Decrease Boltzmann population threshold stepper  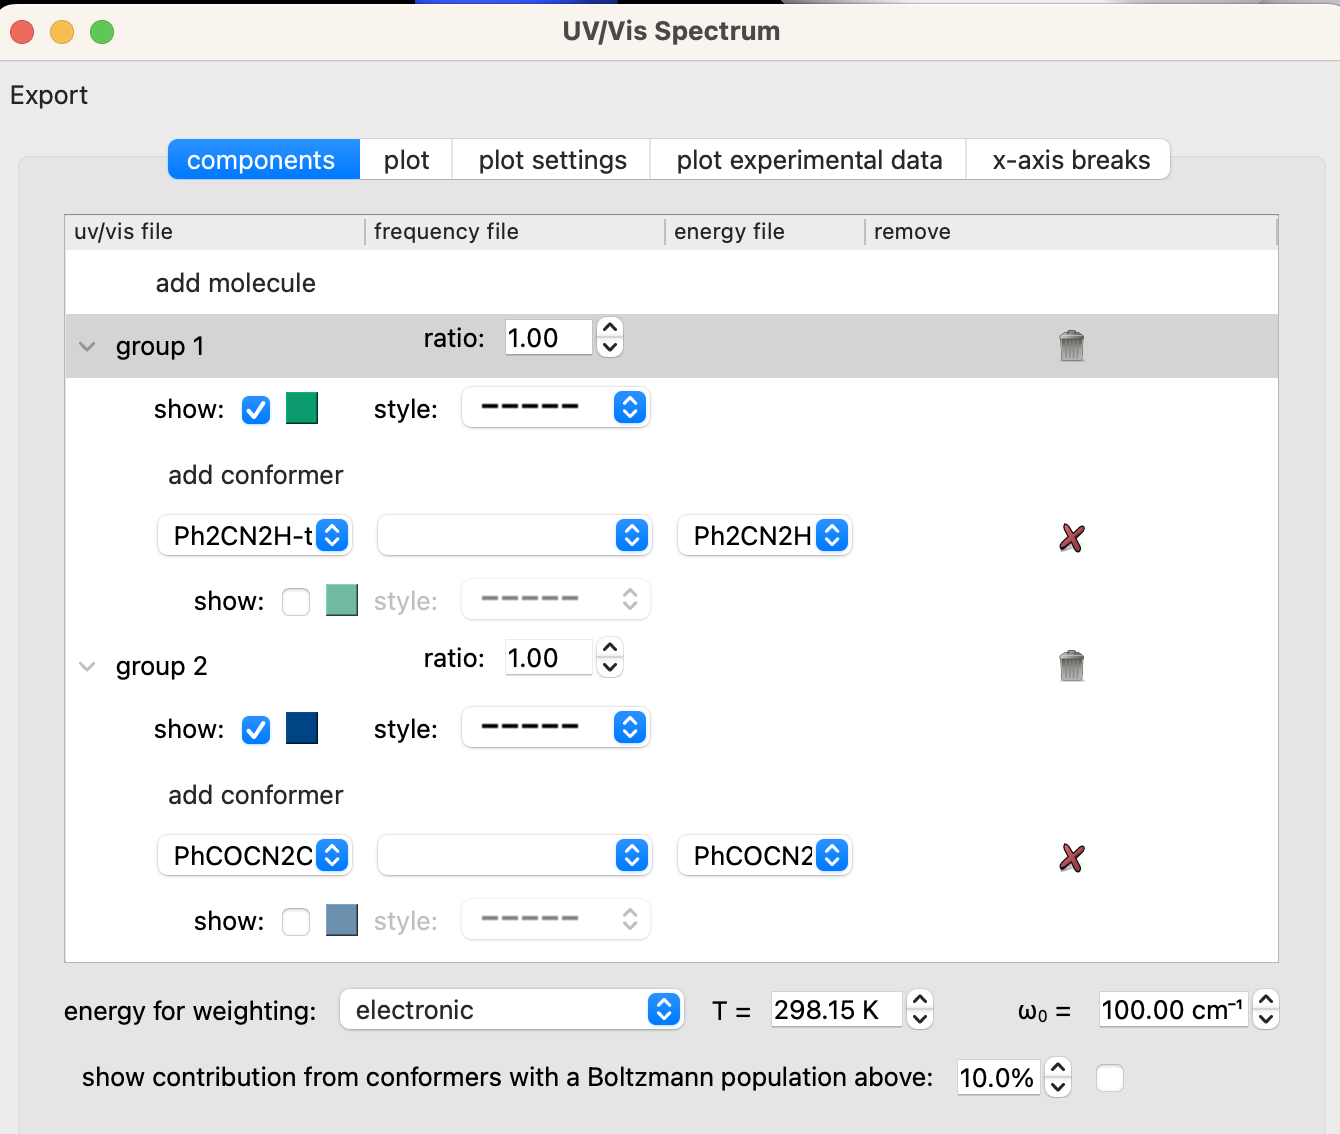pyautogui.click(x=1058, y=1088)
